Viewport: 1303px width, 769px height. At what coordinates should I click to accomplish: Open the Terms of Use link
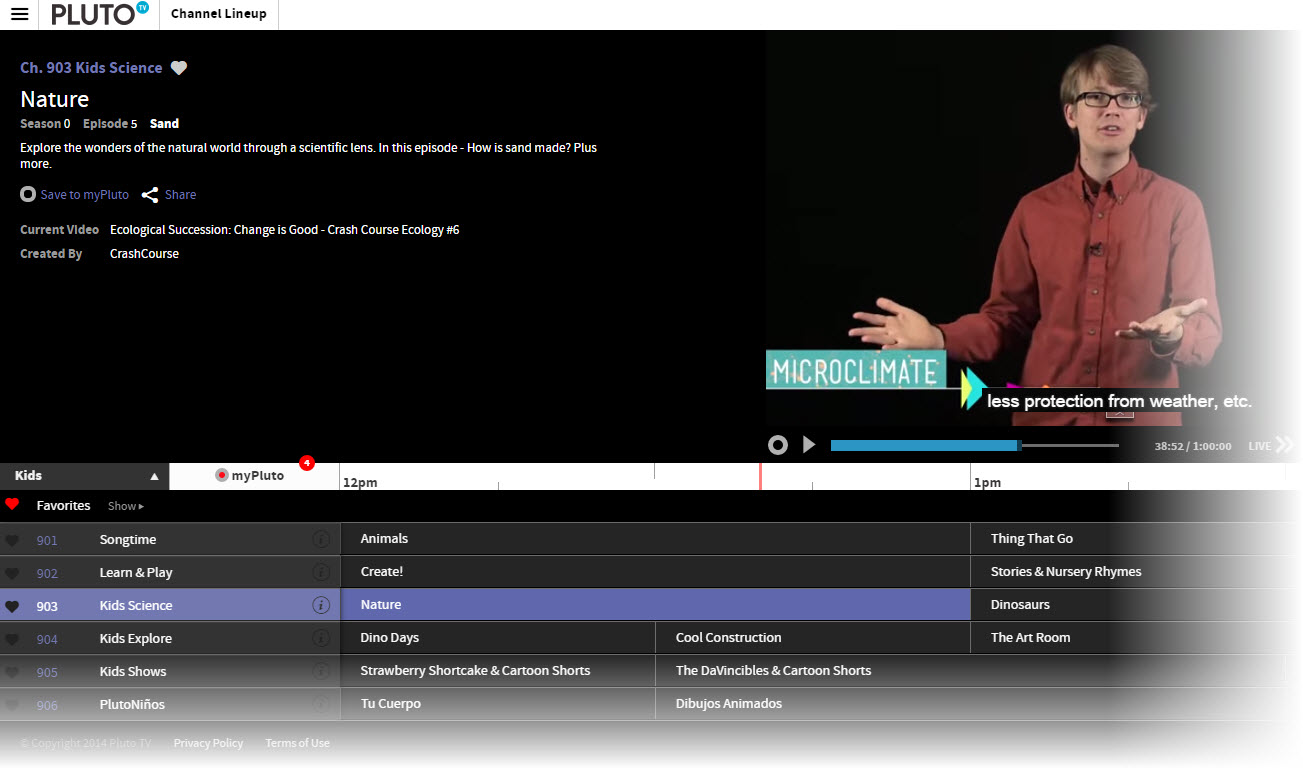[x=297, y=743]
